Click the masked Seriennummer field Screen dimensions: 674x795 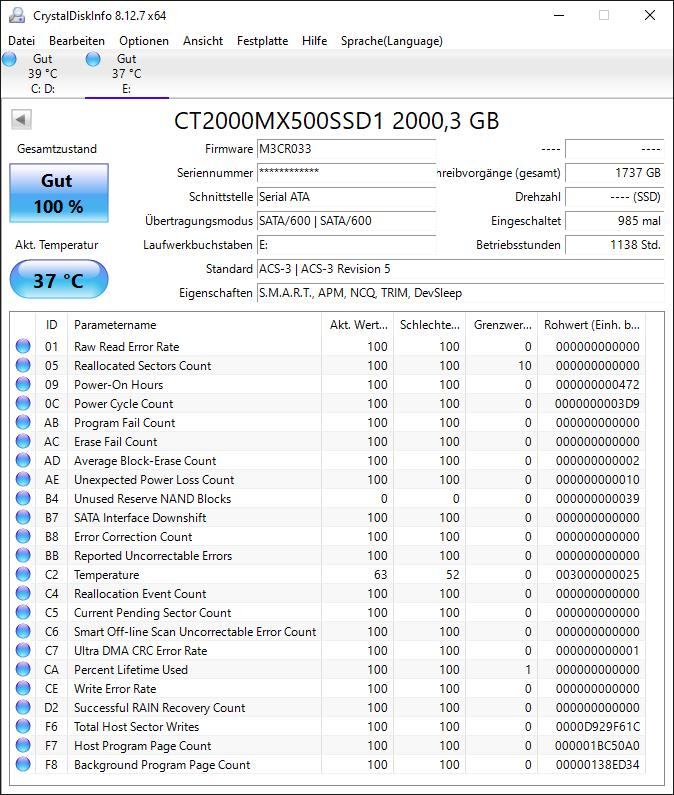coord(346,173)
